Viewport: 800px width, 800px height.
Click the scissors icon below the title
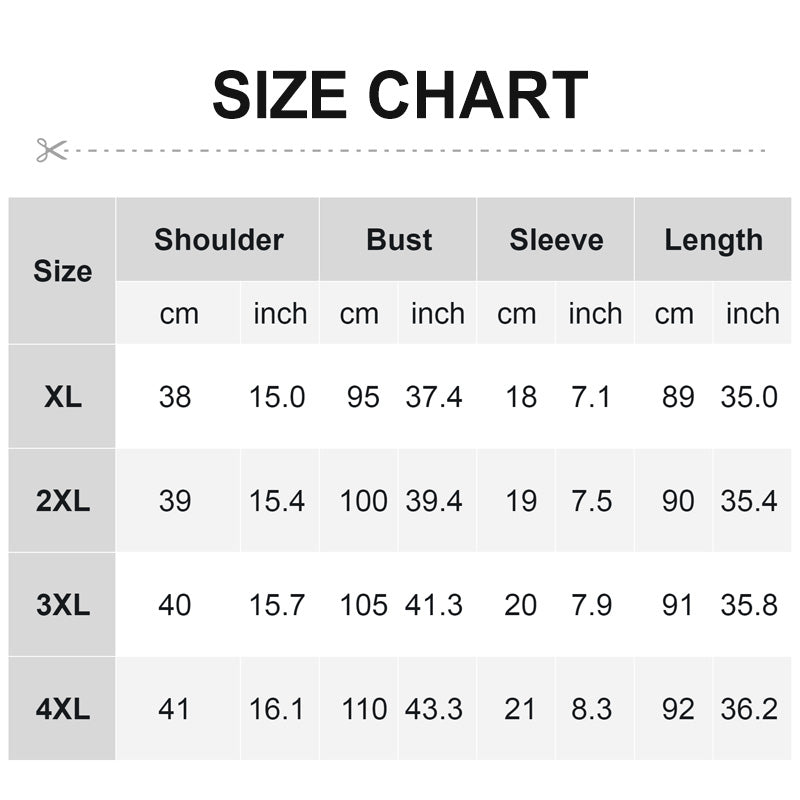(51, 150)
